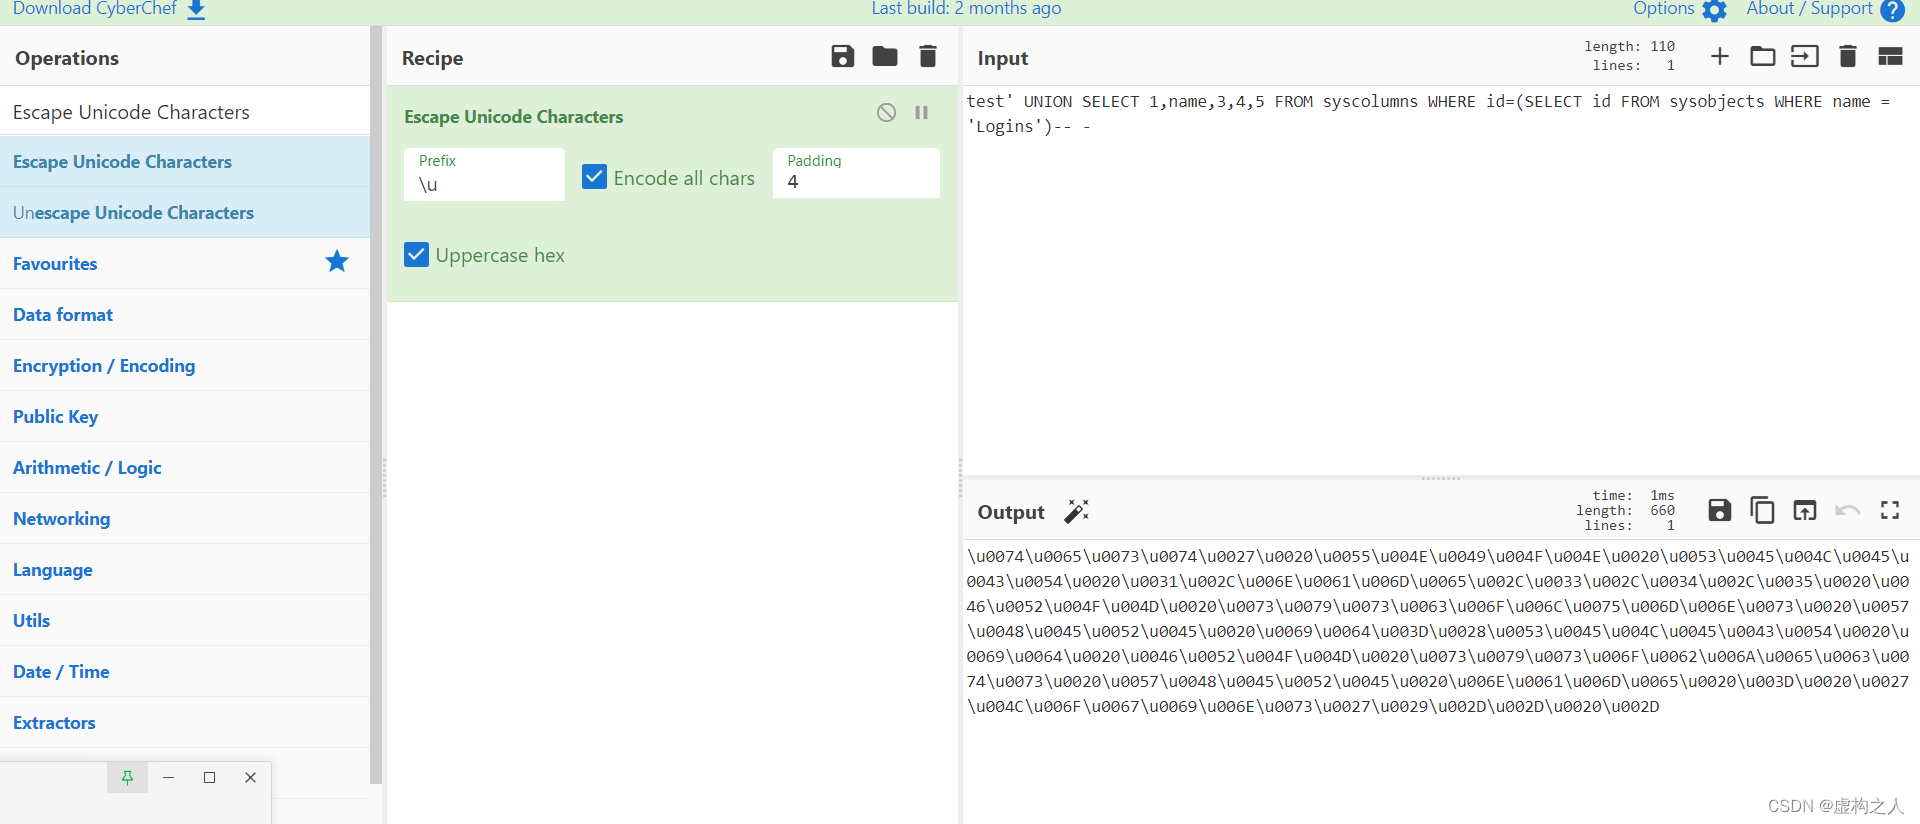Select Escape Unicode Characters in search results
The image size is (1920, 824).
click(x=185, y=161)
